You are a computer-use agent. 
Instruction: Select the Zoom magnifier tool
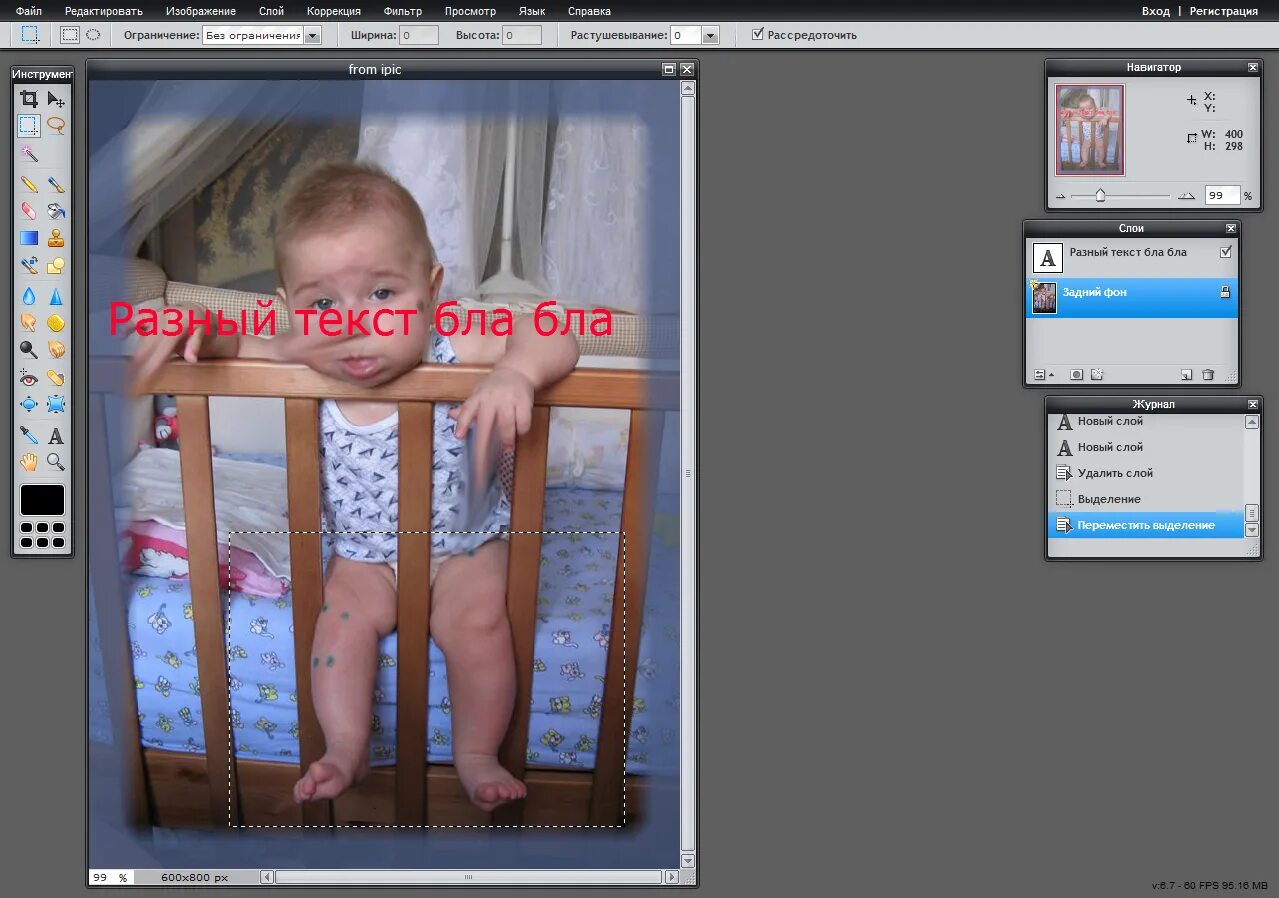coord(56,462)
